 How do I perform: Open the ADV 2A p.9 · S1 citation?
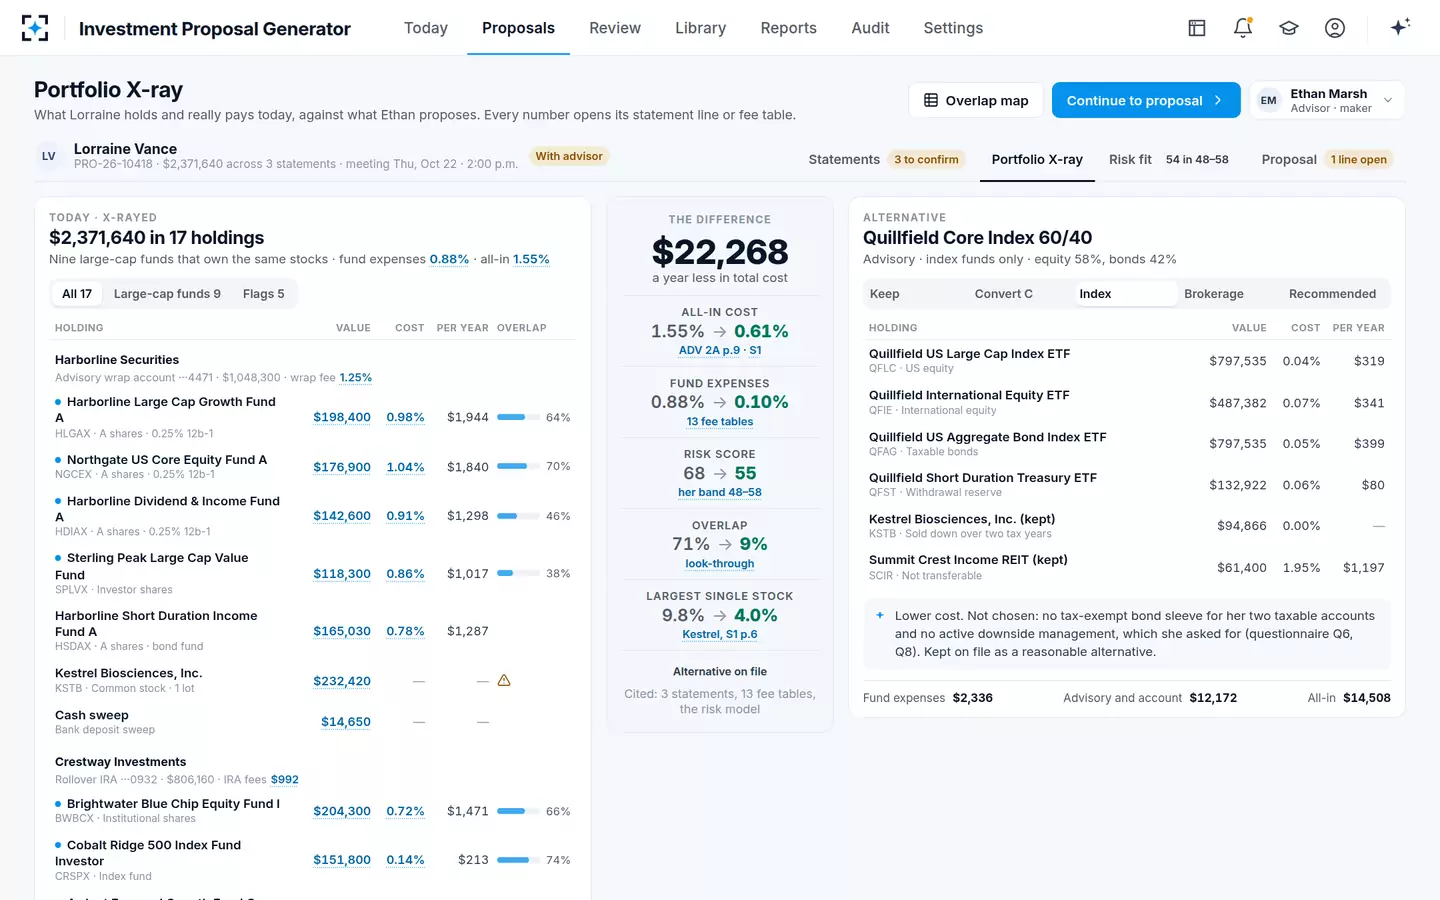pyautogui.click(x=720, y=350)
